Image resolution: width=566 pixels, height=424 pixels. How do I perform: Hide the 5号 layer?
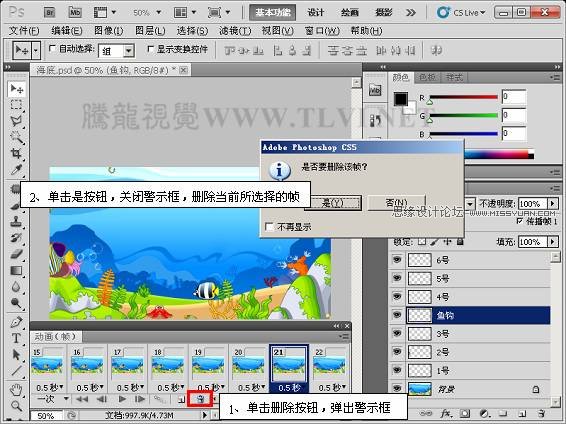397,278
